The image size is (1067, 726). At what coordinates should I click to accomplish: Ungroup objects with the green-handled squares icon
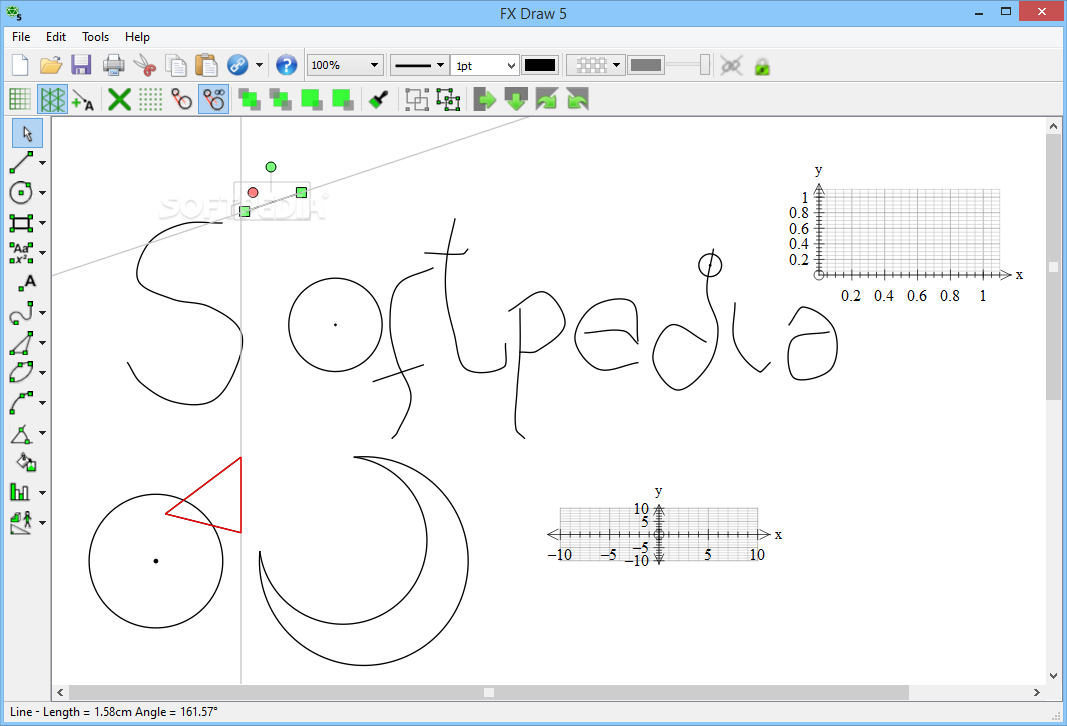[448, 99]
